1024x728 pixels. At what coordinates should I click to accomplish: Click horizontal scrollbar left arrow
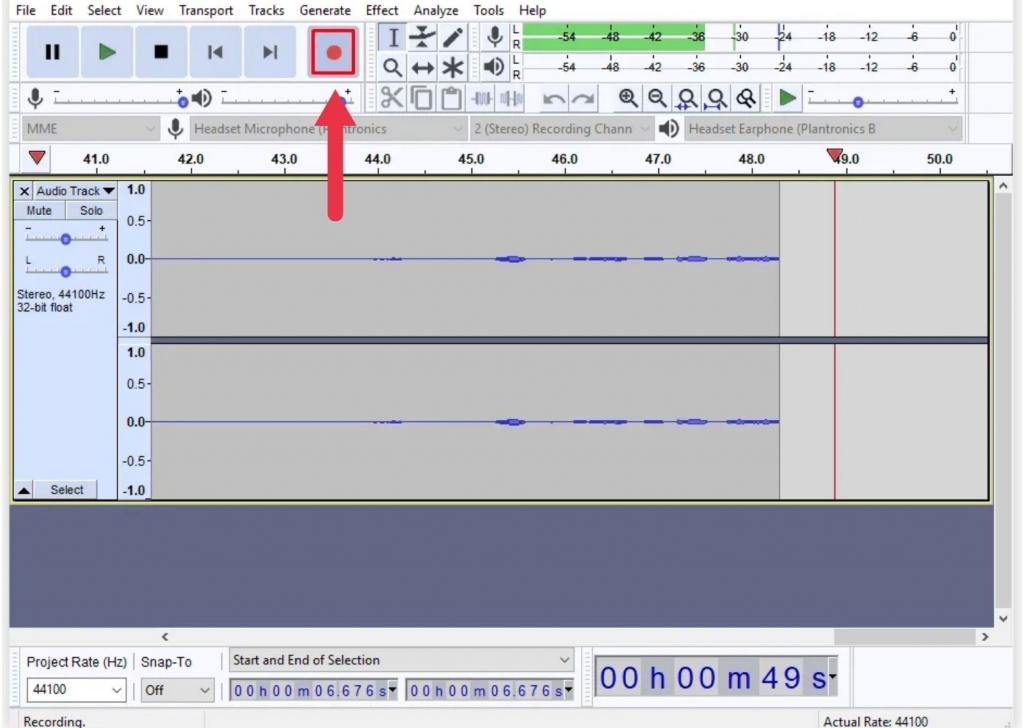(165, 636)
